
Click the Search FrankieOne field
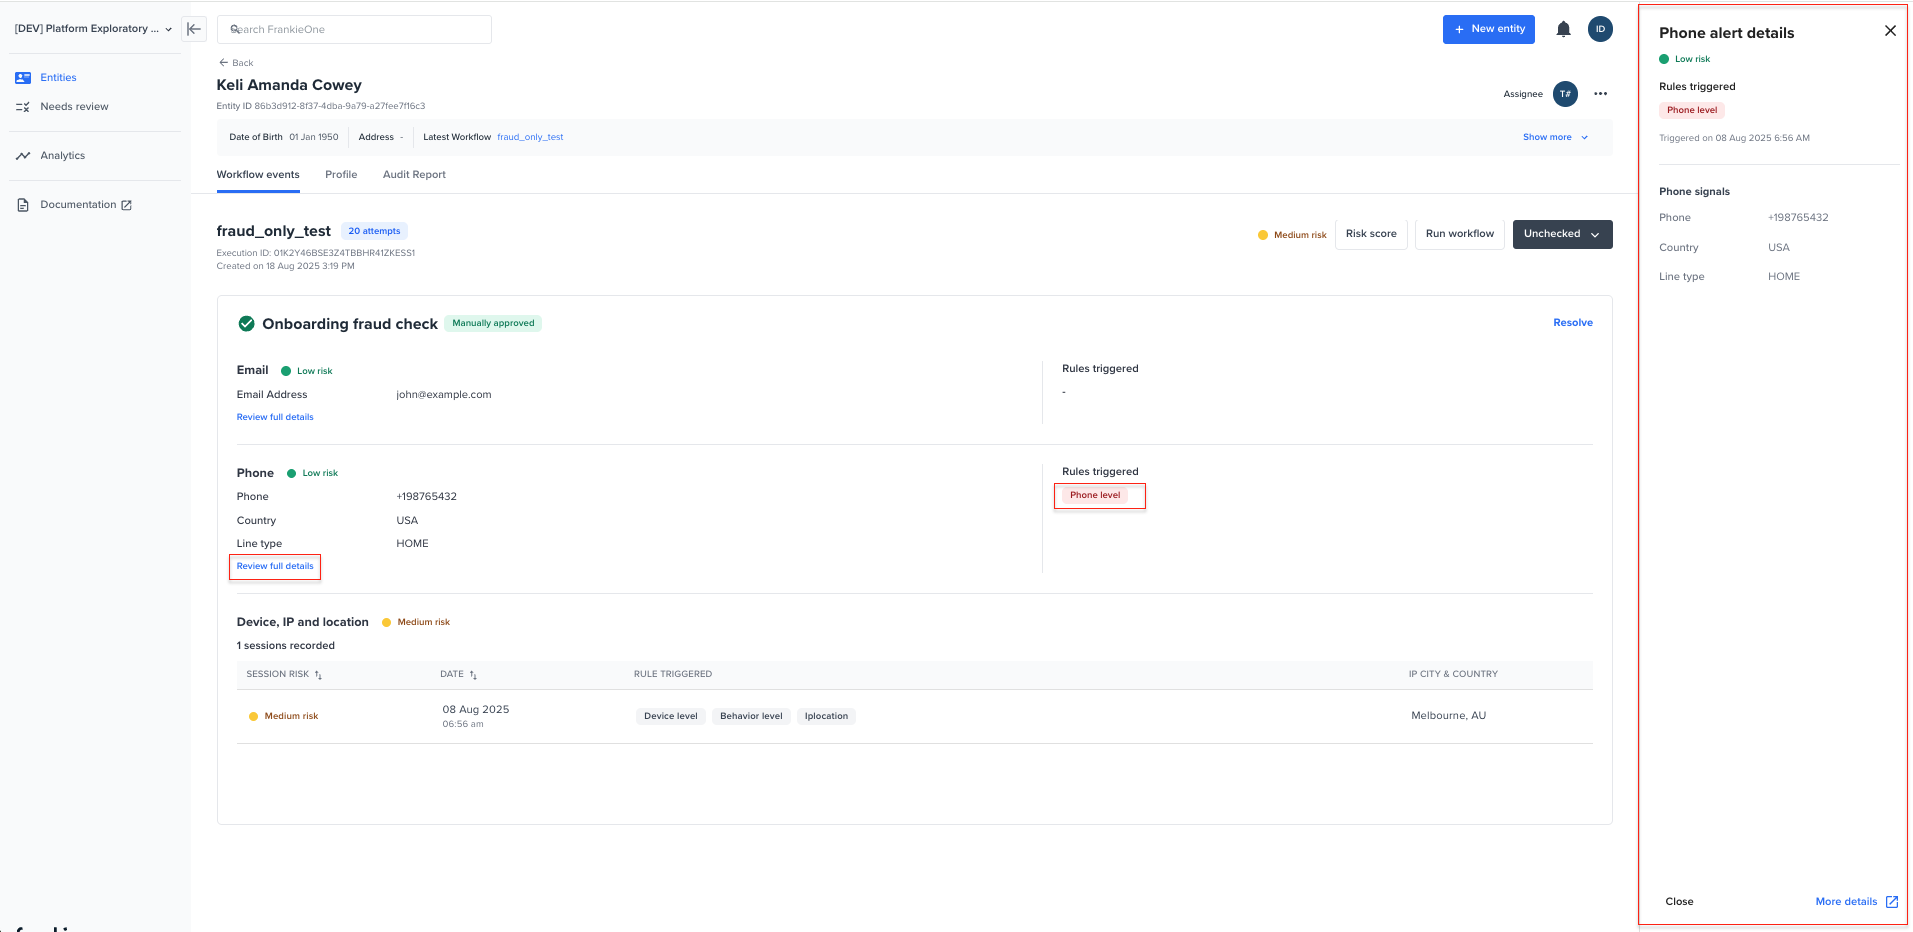pyautogui.click(x=354, y=30)
